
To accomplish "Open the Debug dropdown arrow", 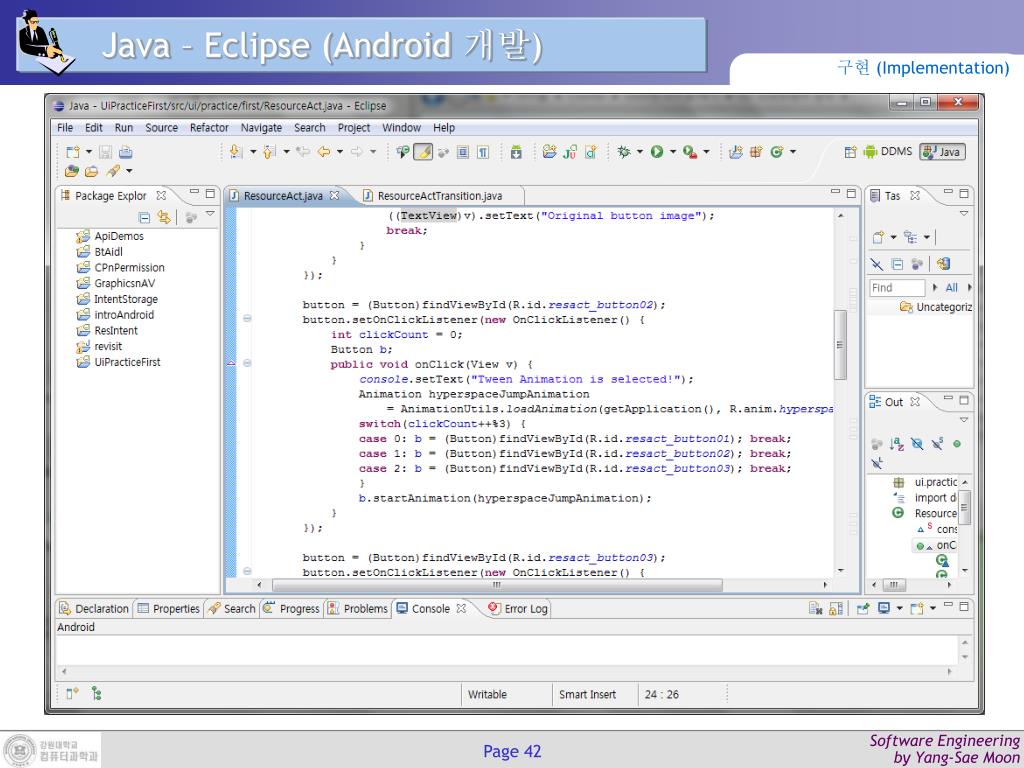I will [x=639, y=152].
